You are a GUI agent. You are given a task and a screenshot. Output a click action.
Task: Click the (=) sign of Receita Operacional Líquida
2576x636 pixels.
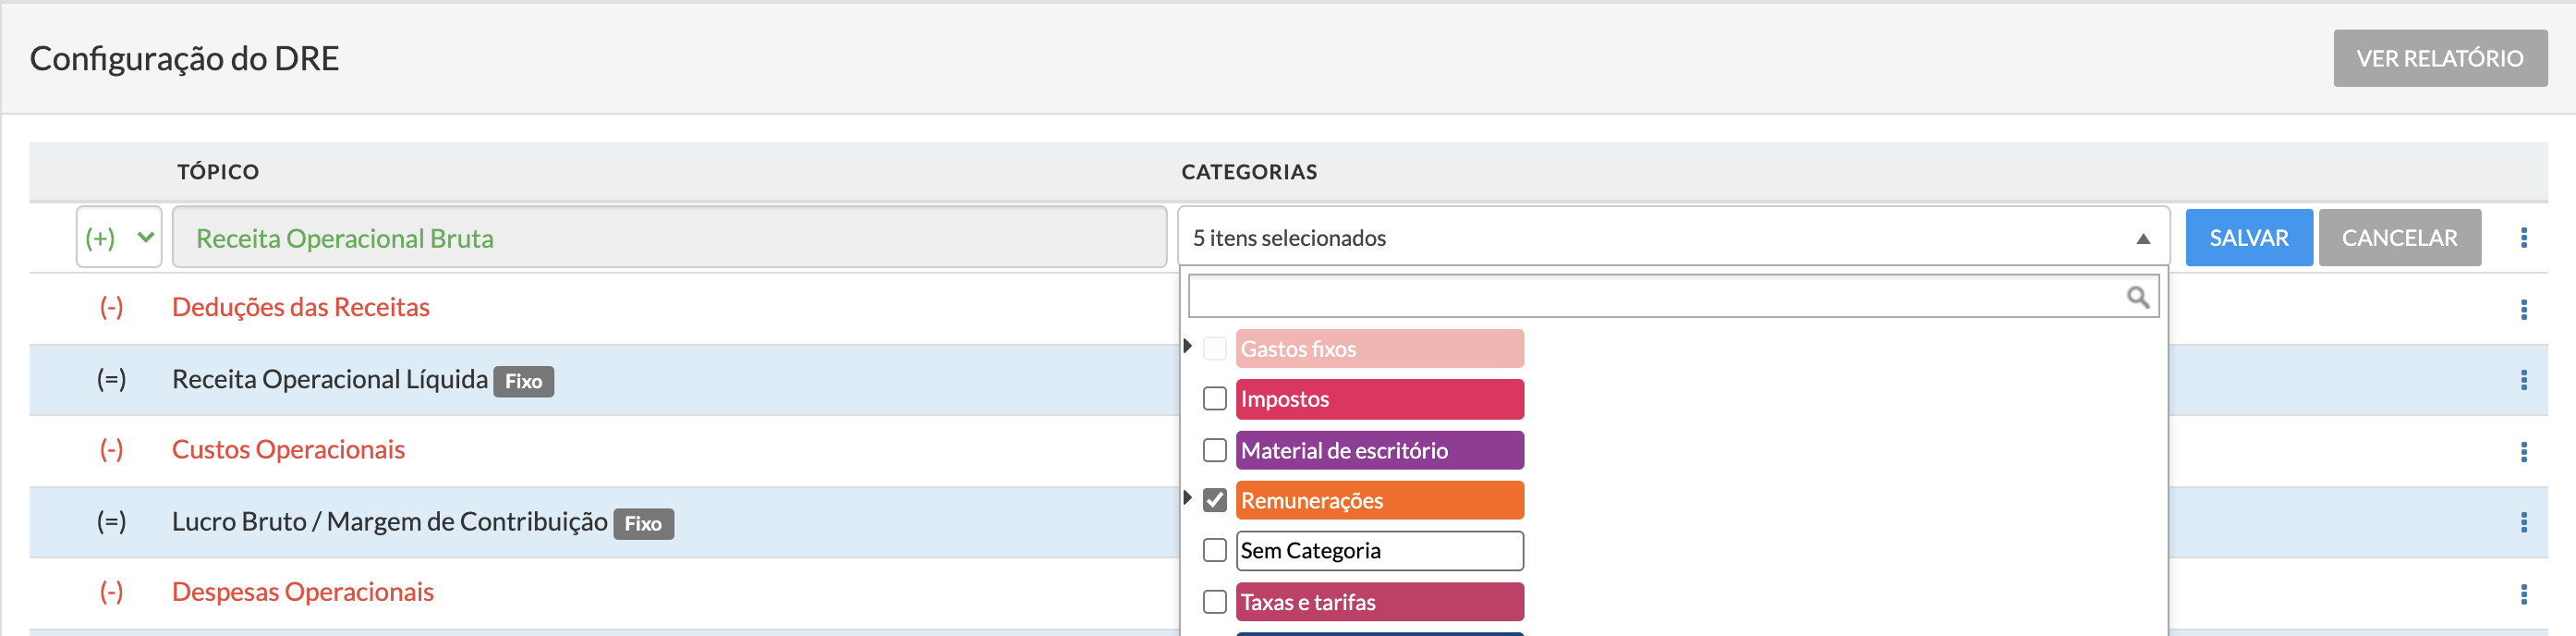coord(111,379)
